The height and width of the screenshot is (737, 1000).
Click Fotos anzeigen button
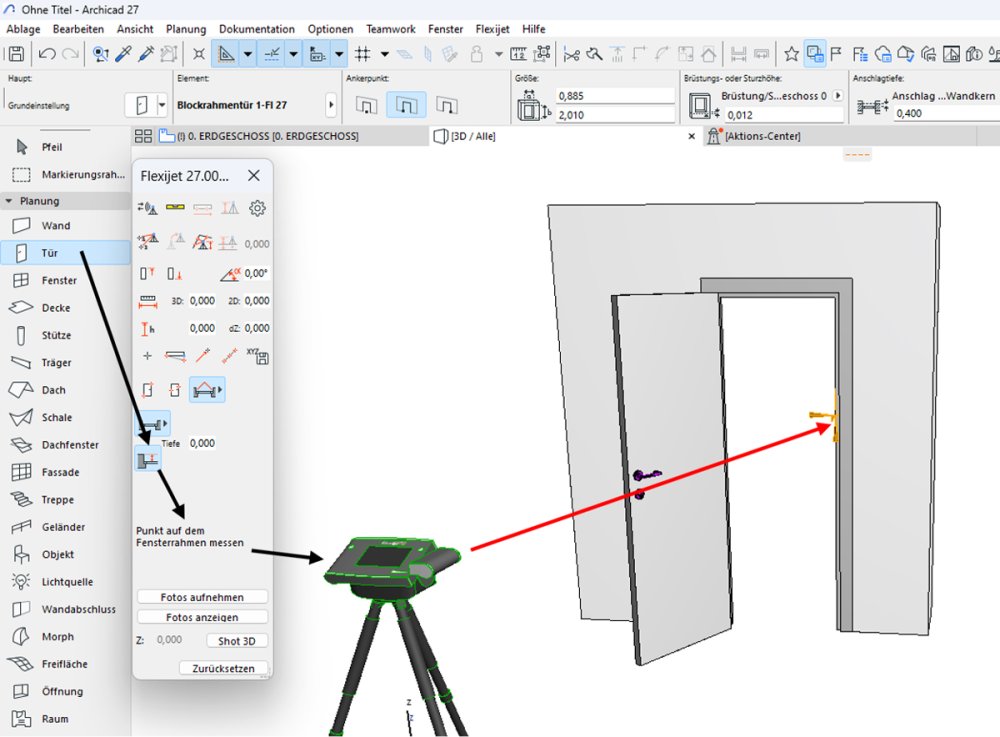point(202,618)
